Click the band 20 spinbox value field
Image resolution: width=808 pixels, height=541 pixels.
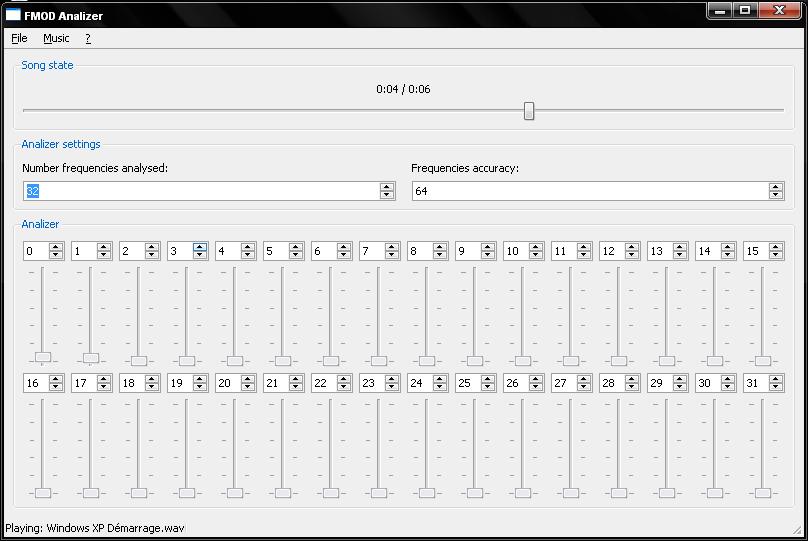tap(228, 383)
